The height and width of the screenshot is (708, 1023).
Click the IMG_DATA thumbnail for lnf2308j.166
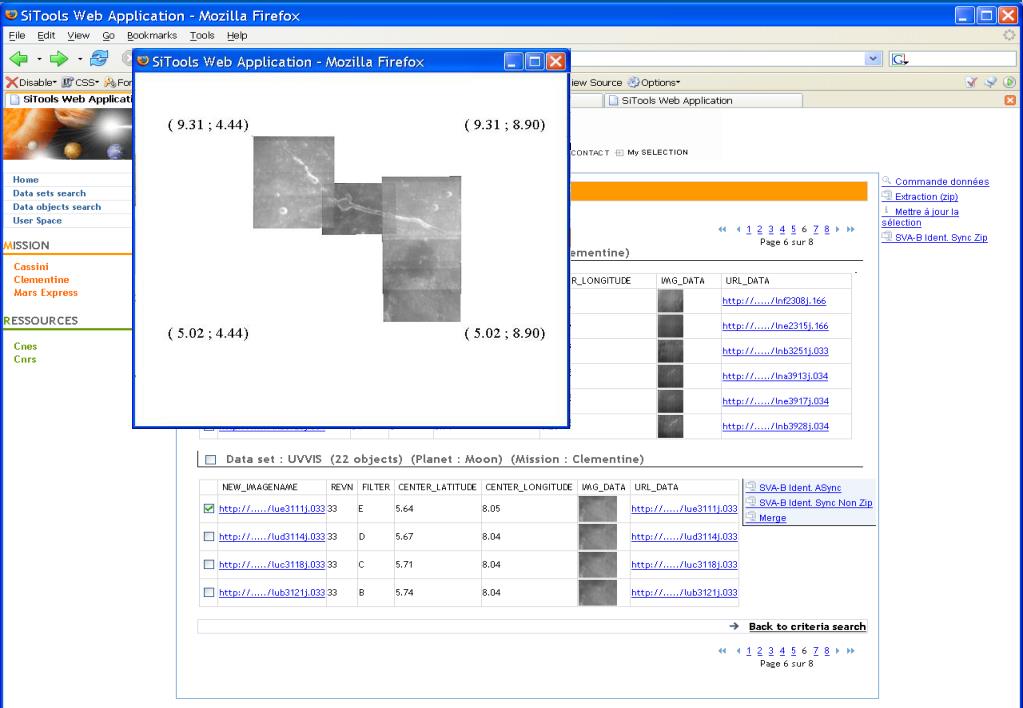pyautogui.click(x=670, y=301)
